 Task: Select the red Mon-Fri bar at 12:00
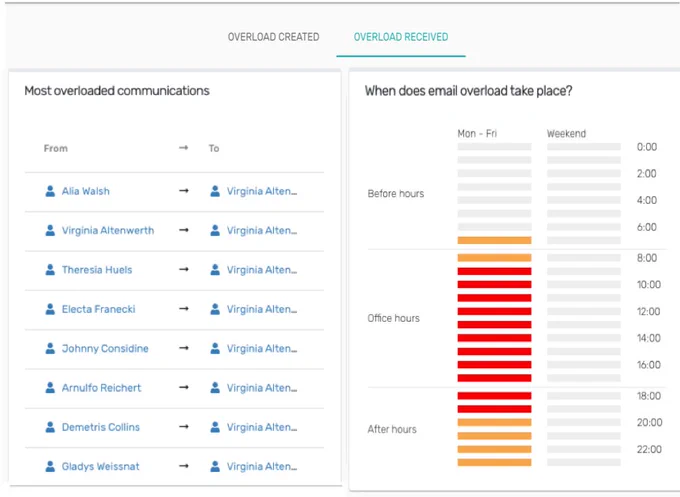[494, 311]
